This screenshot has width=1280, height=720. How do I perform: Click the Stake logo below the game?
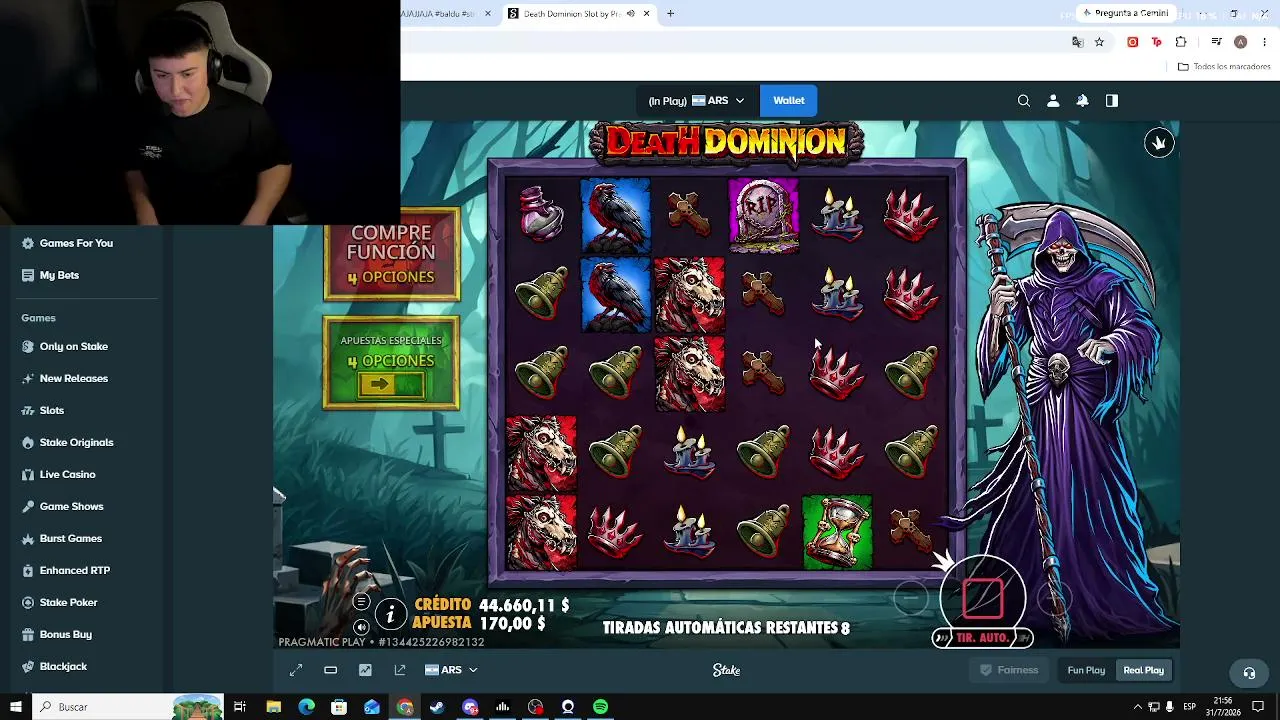pyautogui.click(x=727, y=670)
